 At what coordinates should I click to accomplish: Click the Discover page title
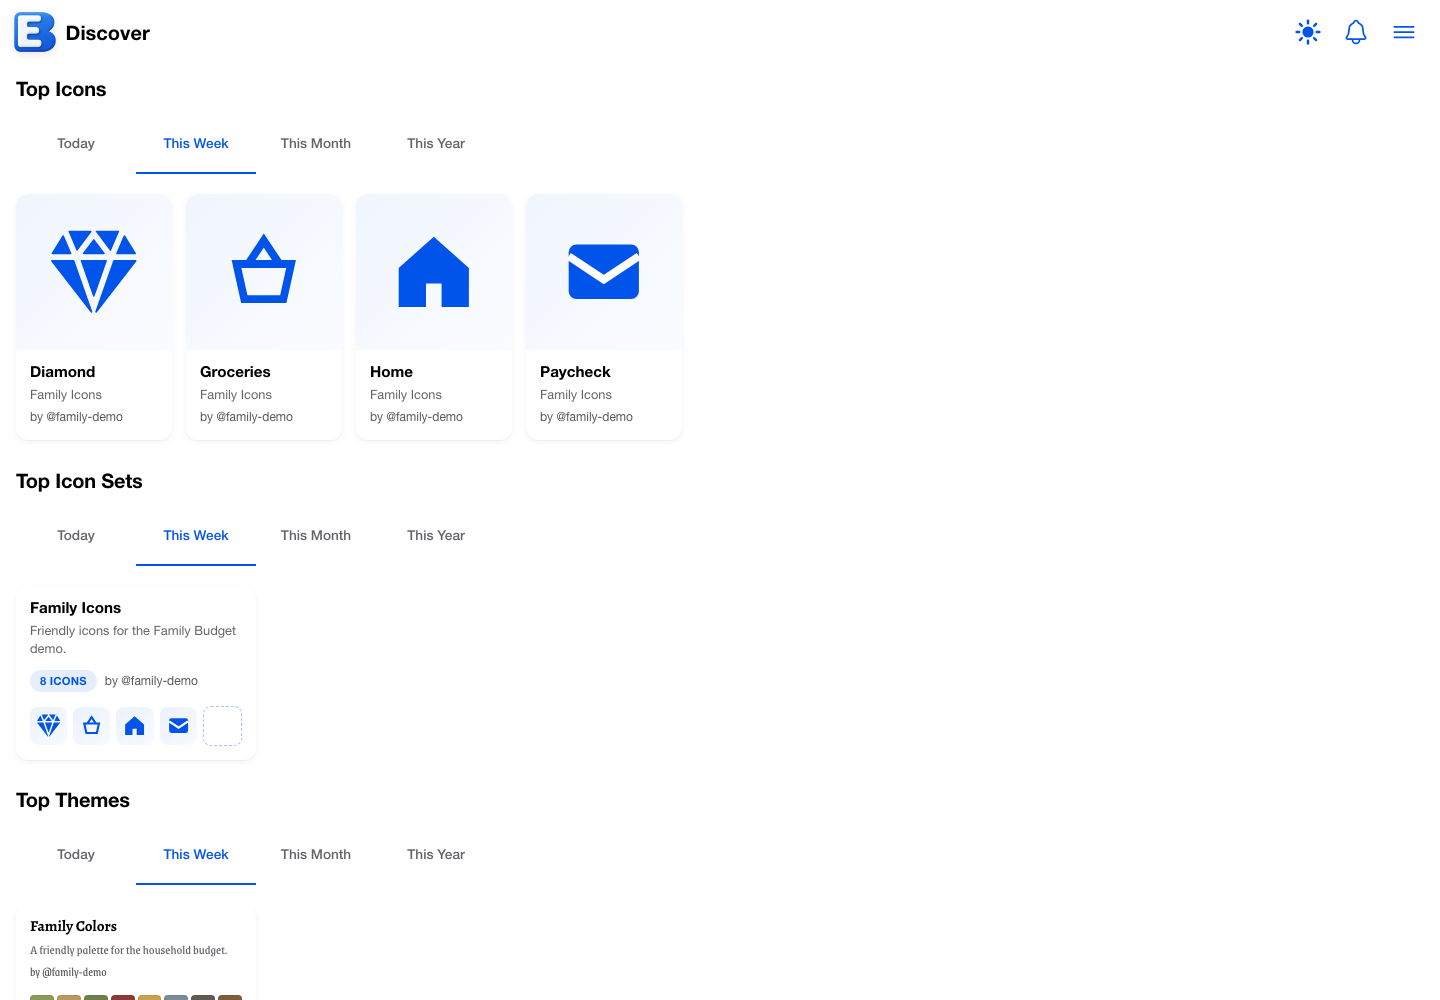(108, 33)
